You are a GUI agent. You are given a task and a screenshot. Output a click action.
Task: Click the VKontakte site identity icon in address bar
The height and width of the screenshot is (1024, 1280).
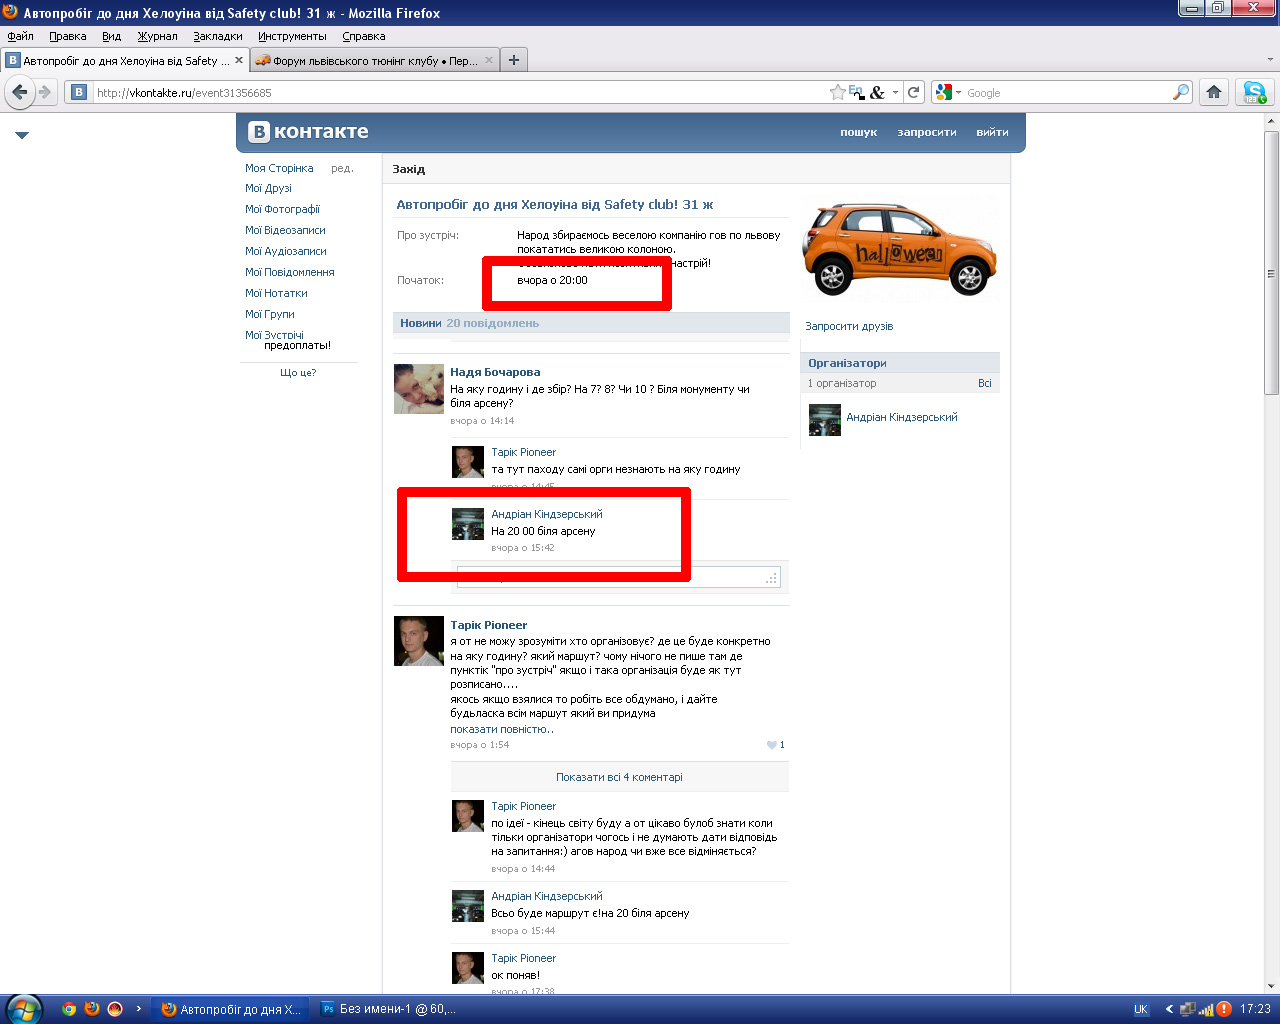[x=79, y=92]
